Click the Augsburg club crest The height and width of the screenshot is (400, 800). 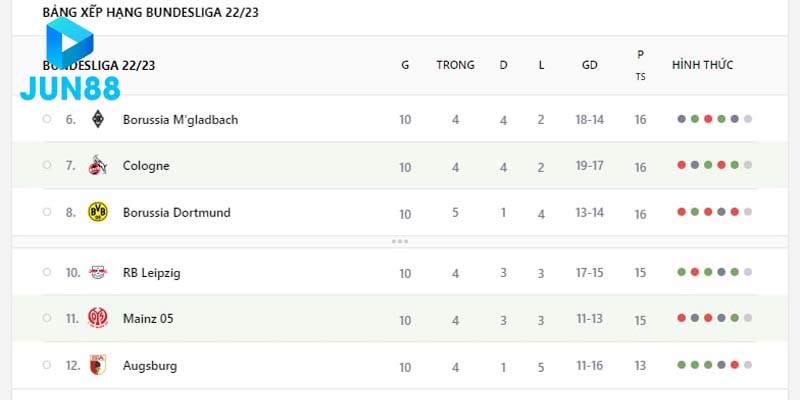(98, 366)
